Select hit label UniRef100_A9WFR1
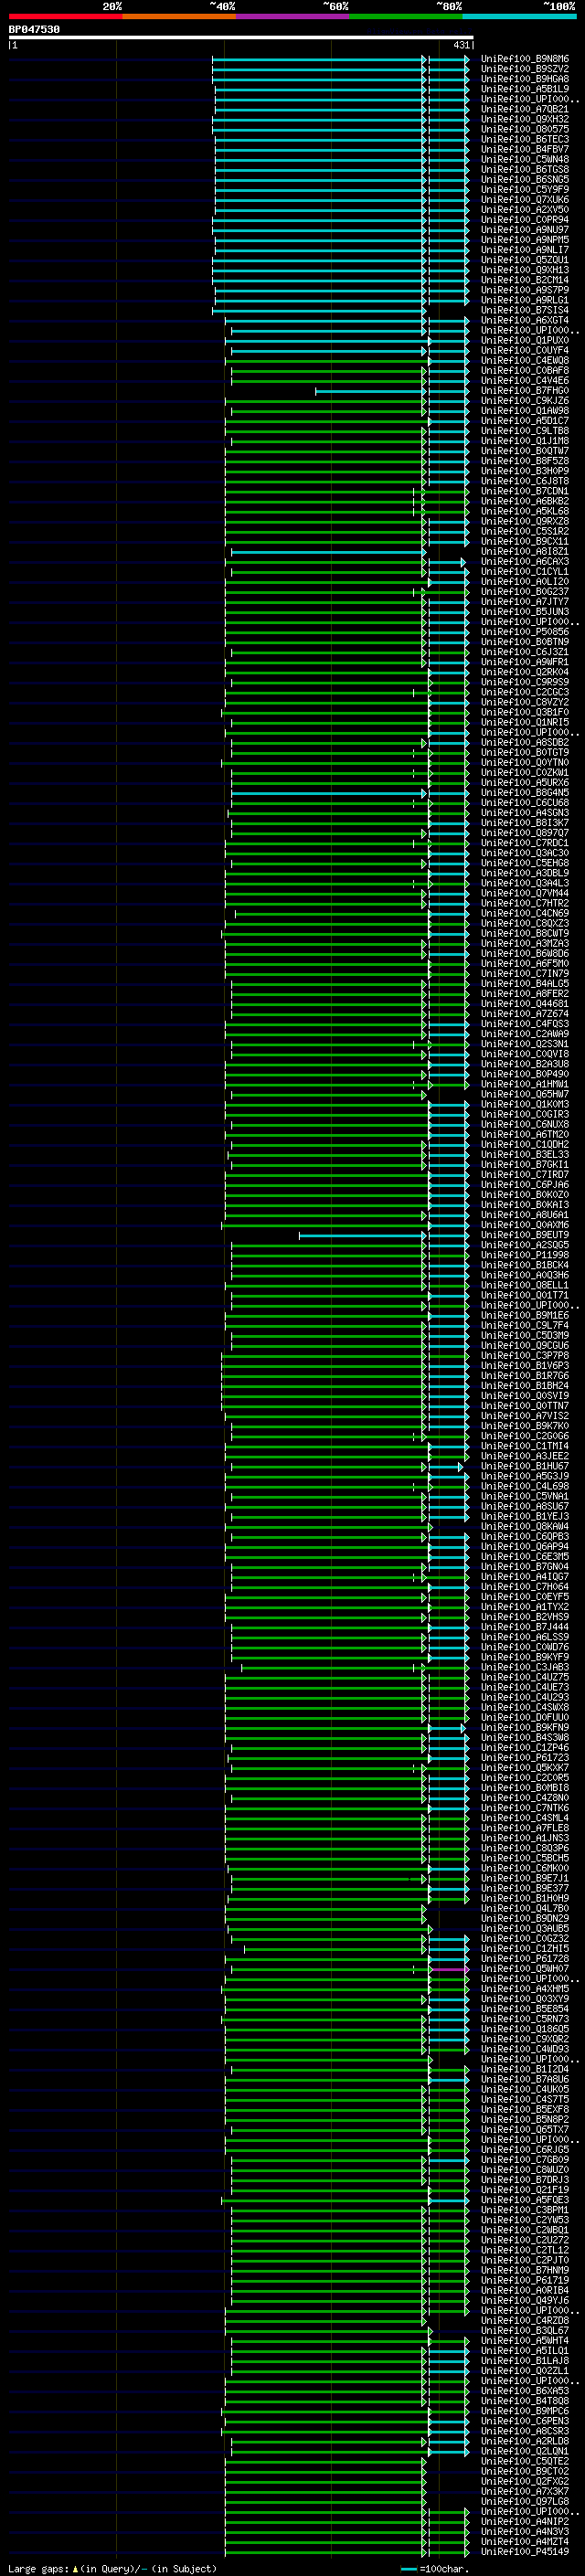The width and height of the screenshot is (585, 2576). coord(525,662)
